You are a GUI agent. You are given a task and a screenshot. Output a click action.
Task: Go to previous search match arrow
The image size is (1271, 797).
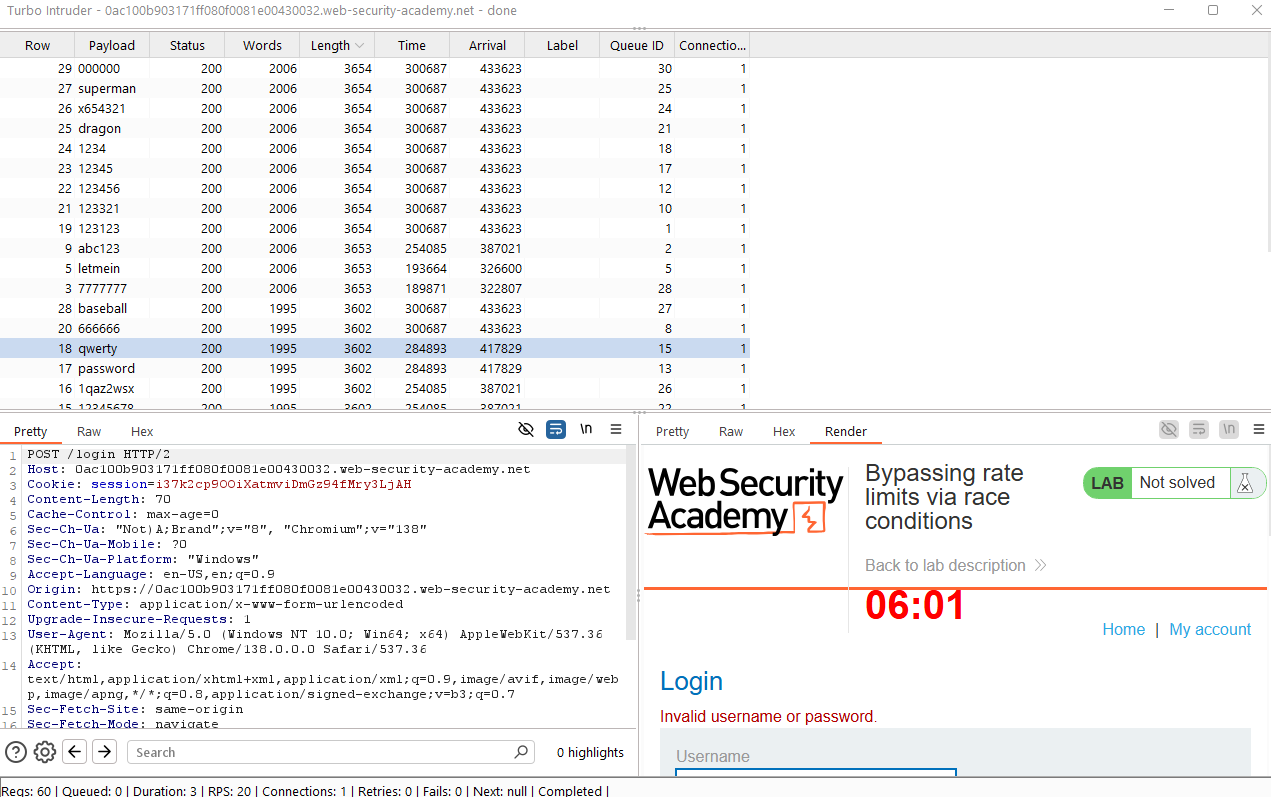click(75, 752)
